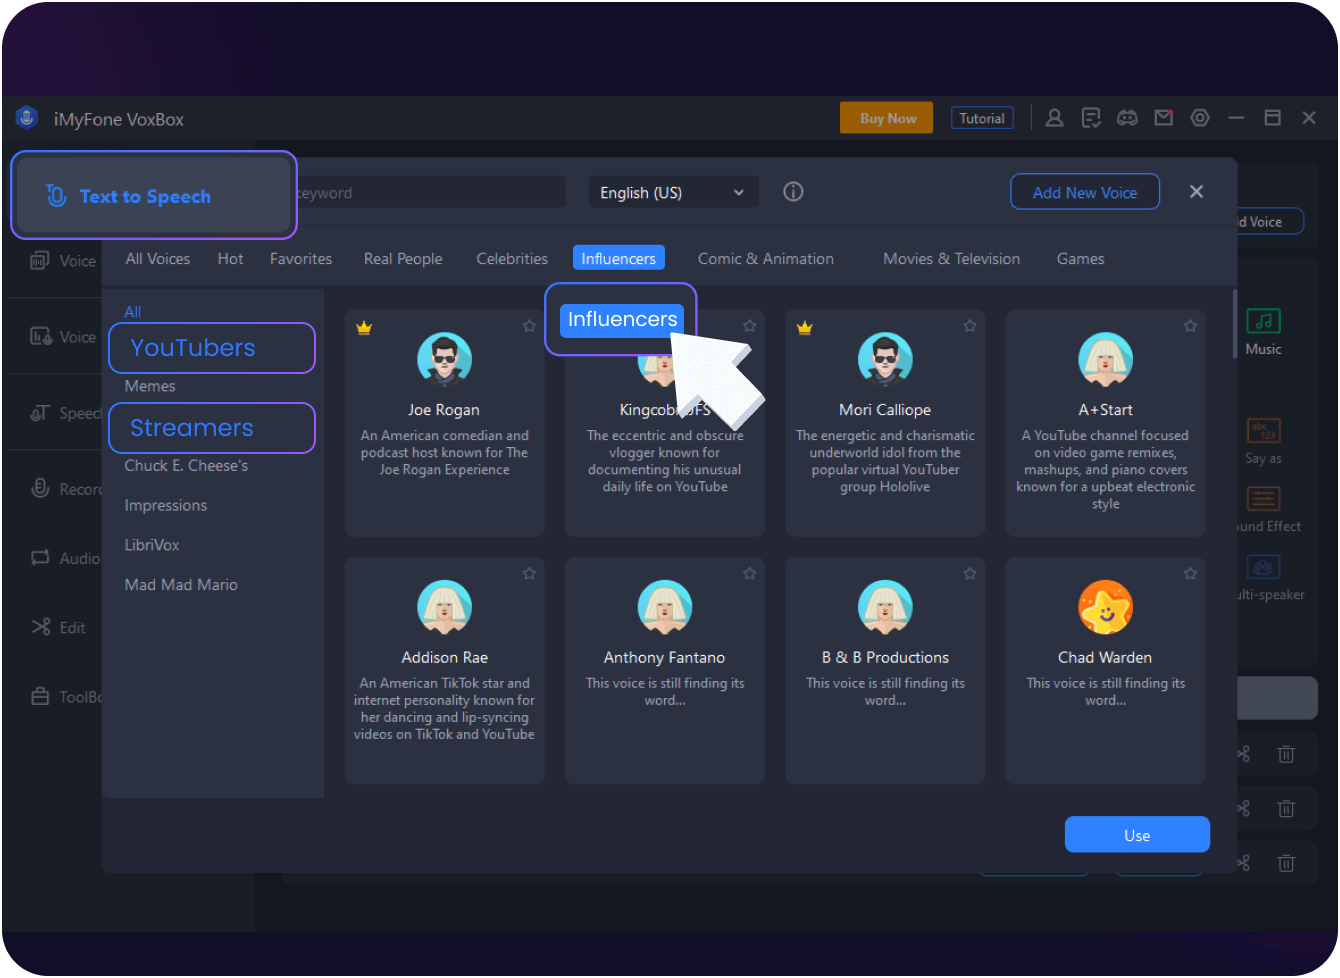Close the voice selection dialog
The image size is (1340, 978).
pos(1196,192)
